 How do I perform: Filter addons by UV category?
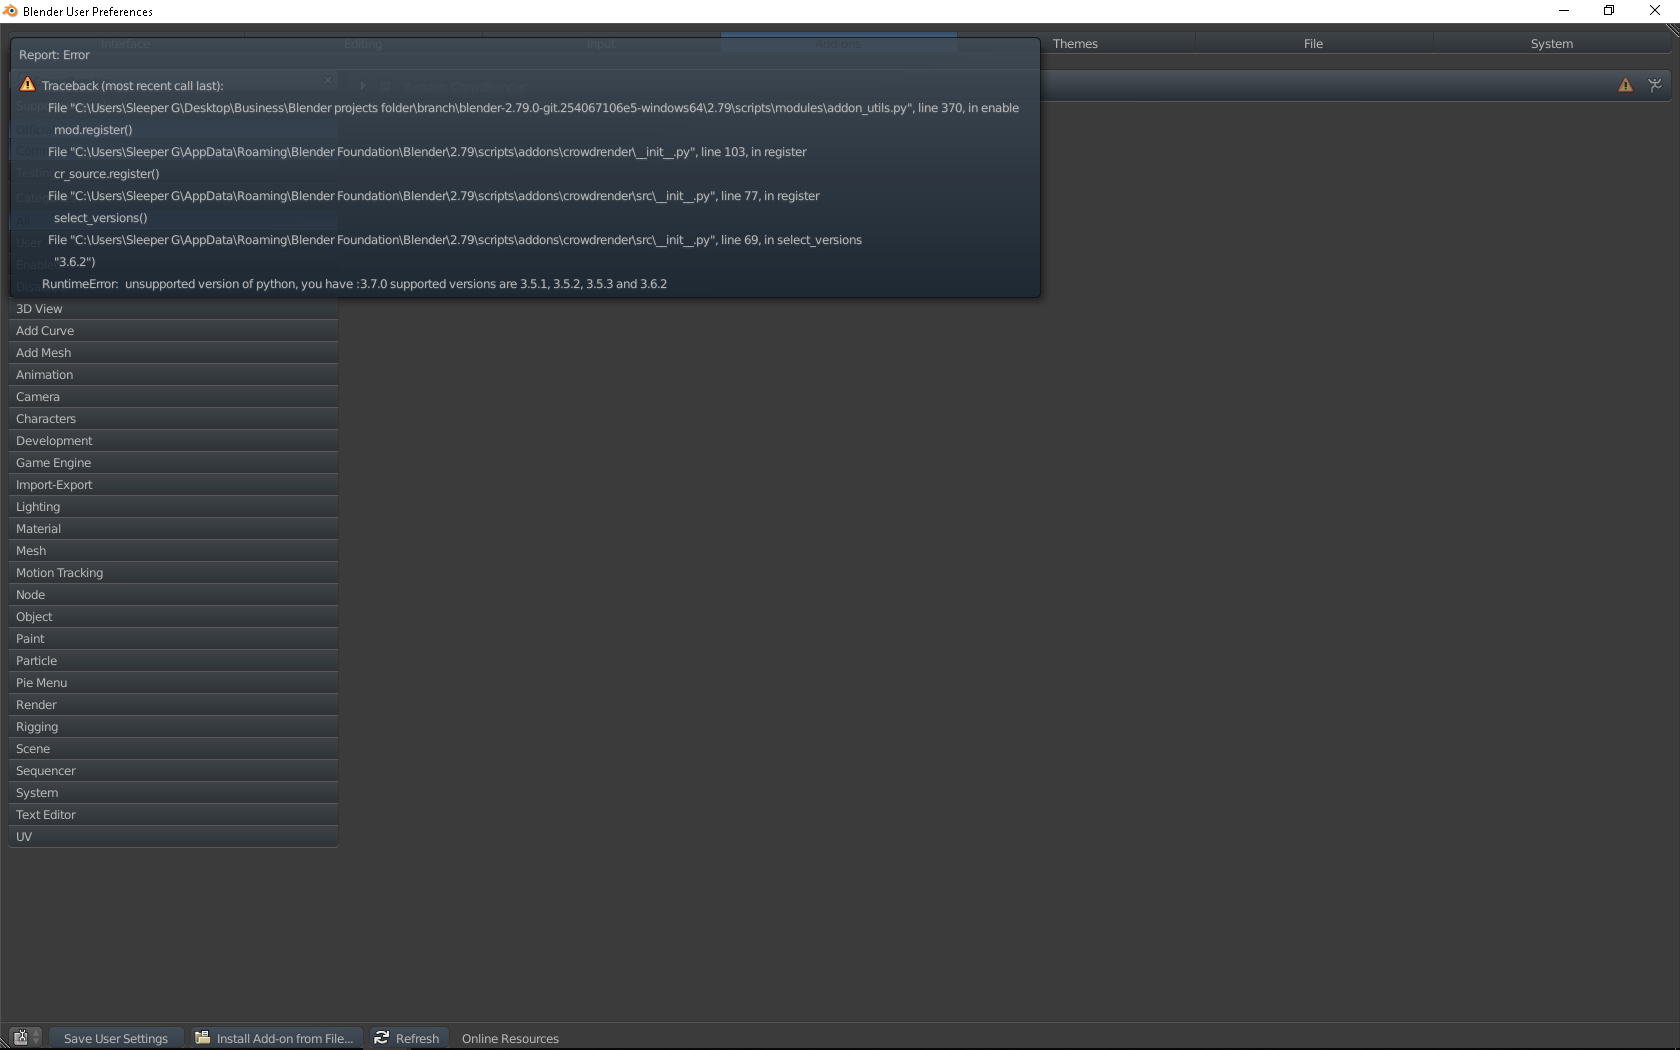point(174,837)
